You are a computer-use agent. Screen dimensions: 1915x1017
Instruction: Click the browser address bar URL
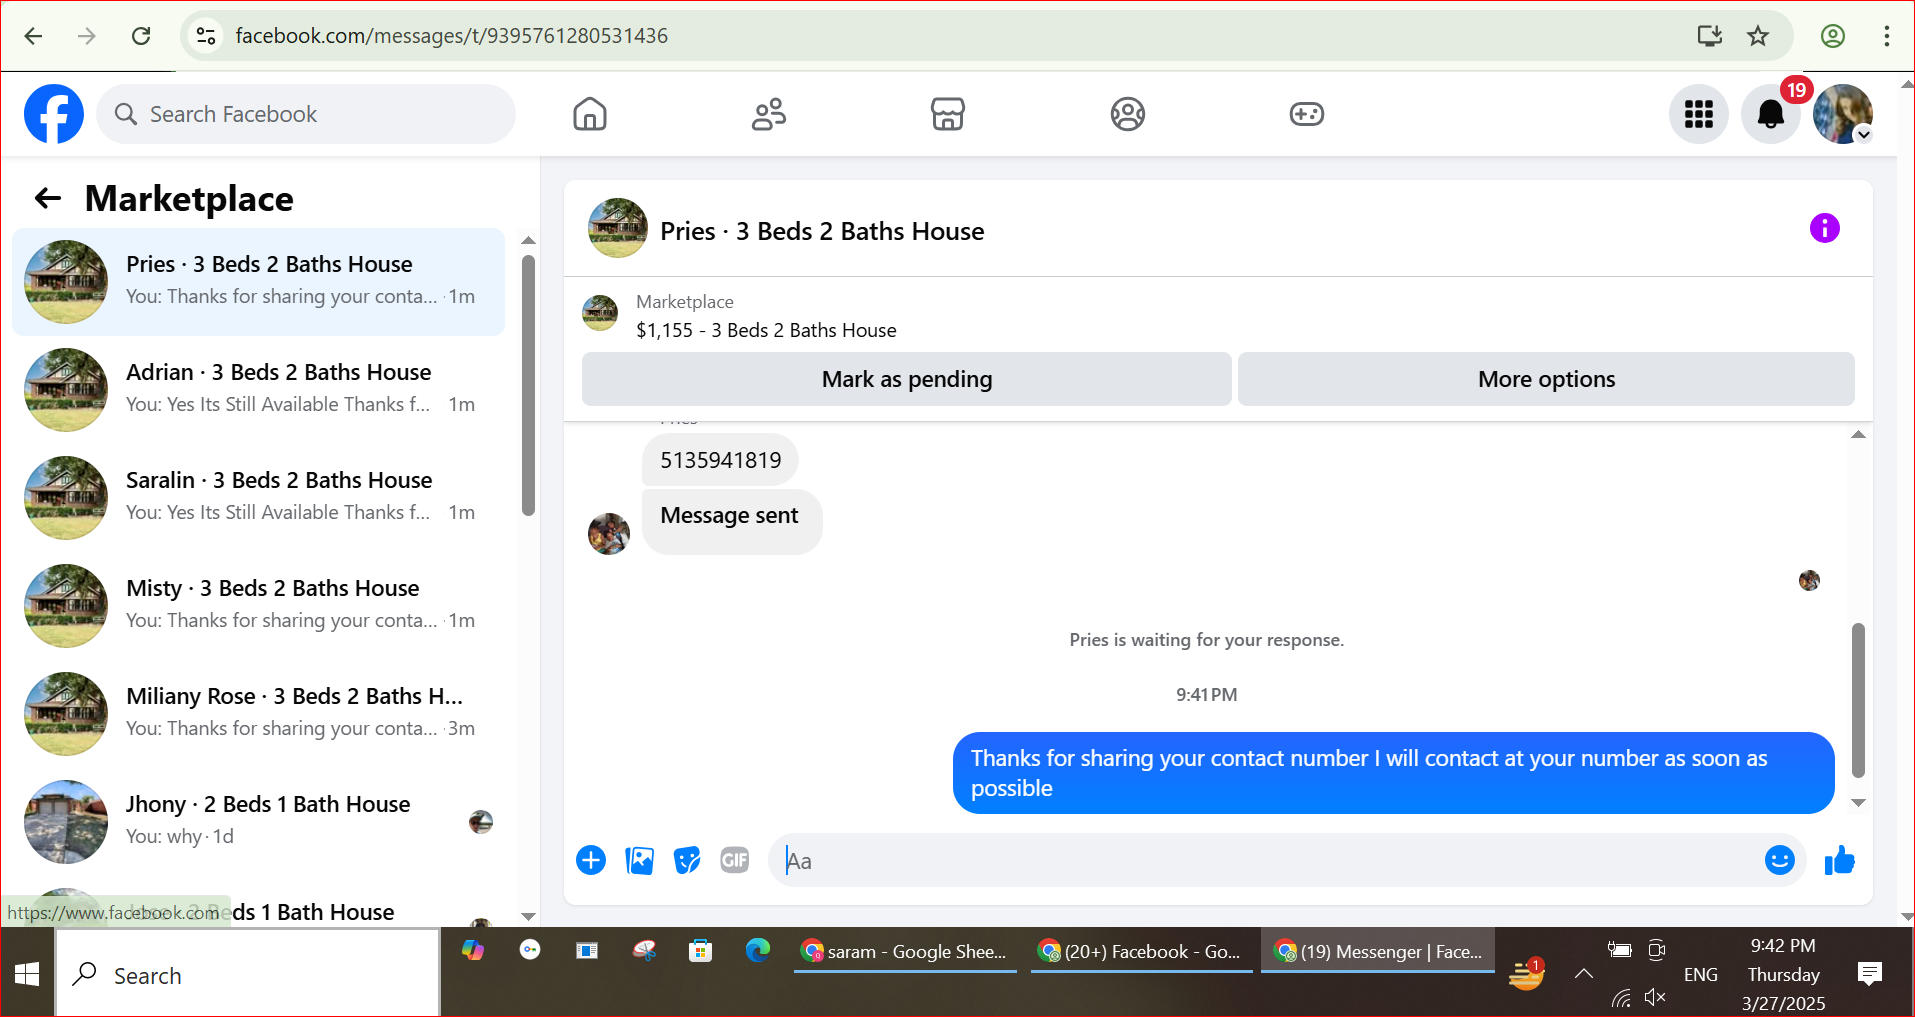(452, 36)
